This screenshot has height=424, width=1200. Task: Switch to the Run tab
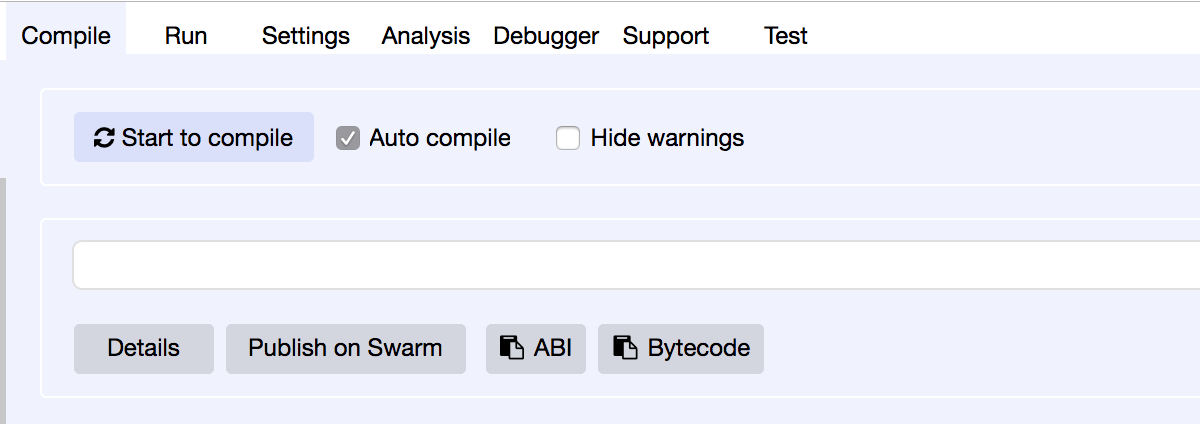186,36
